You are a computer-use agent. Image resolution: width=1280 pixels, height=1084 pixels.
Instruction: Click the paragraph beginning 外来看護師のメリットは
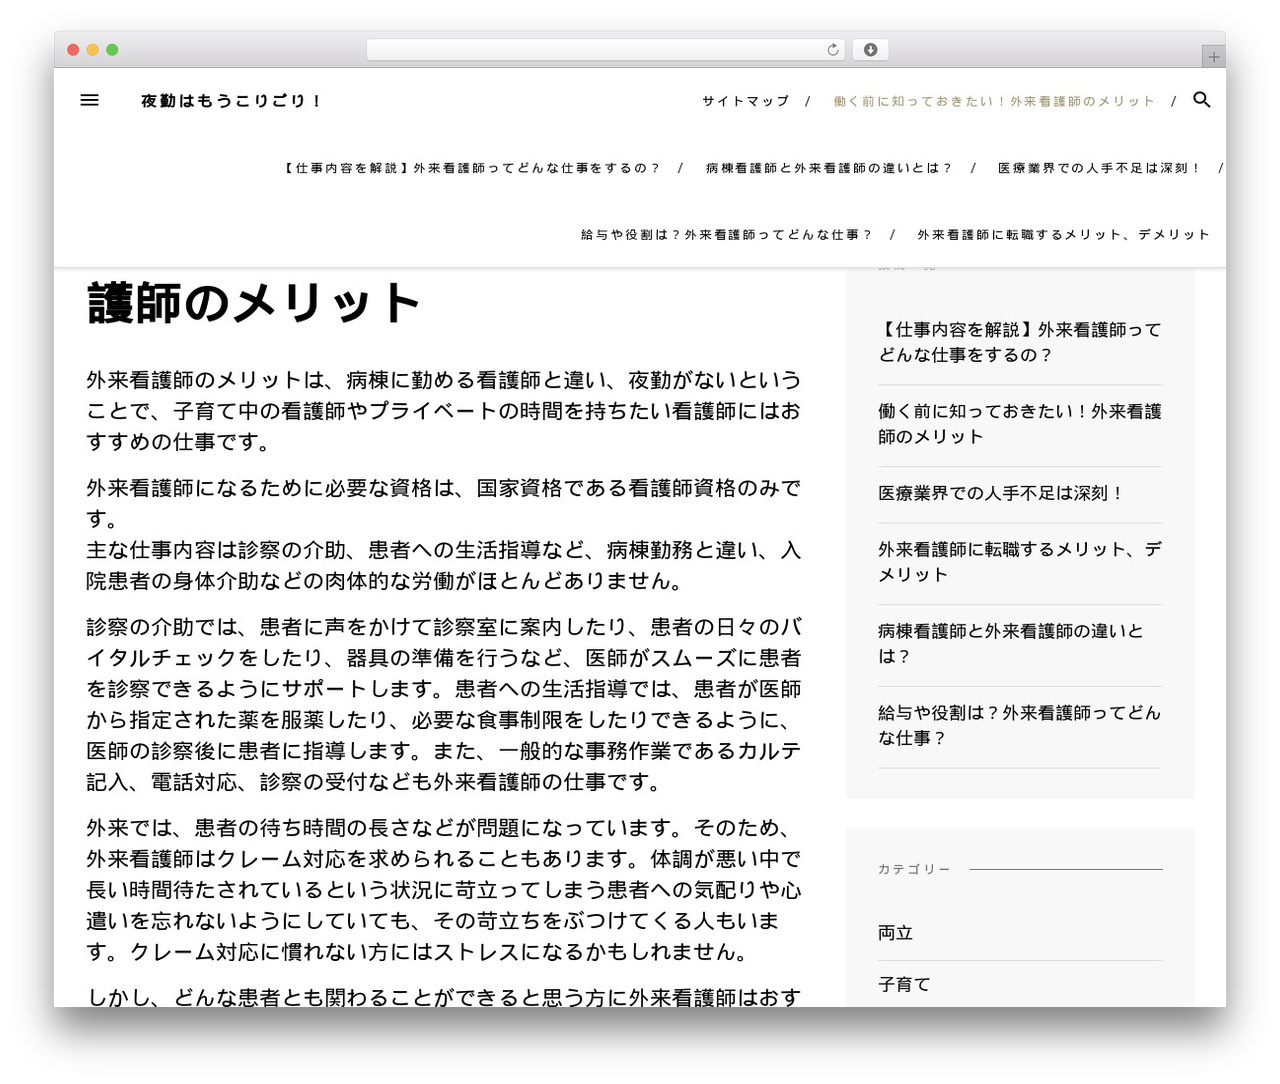(443, 411)
